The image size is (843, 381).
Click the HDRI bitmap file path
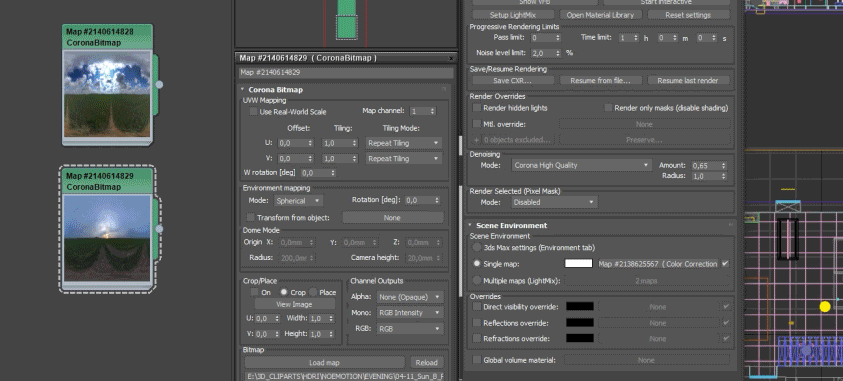pos(344,376)
